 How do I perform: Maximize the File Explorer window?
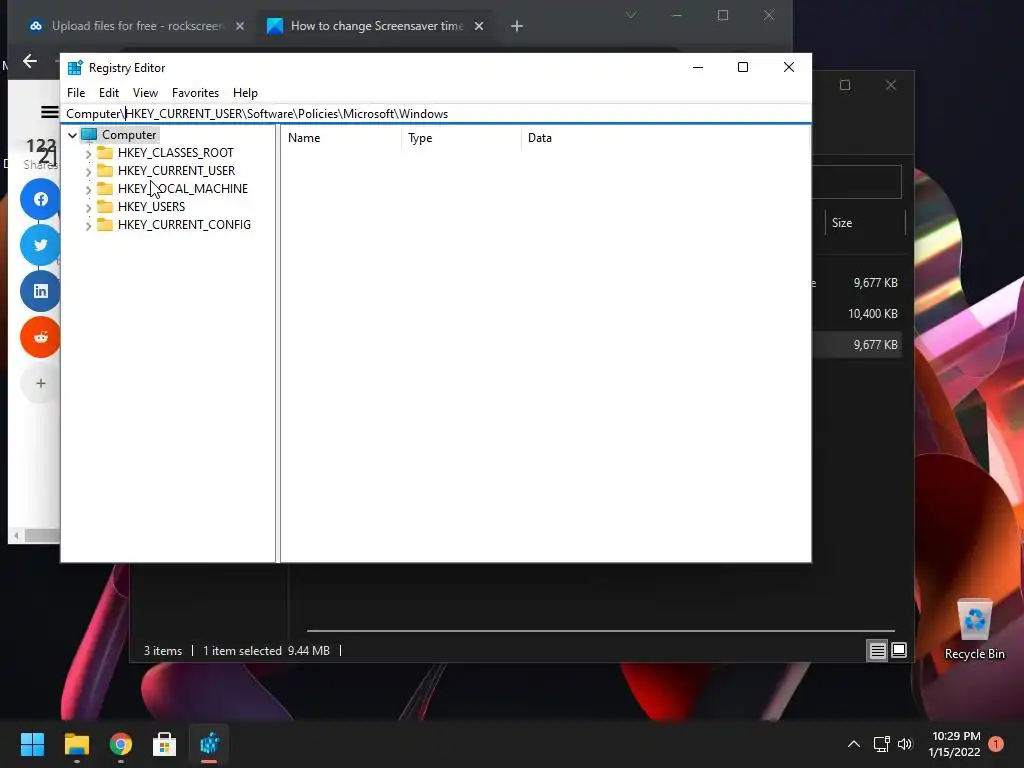(845, 86)
